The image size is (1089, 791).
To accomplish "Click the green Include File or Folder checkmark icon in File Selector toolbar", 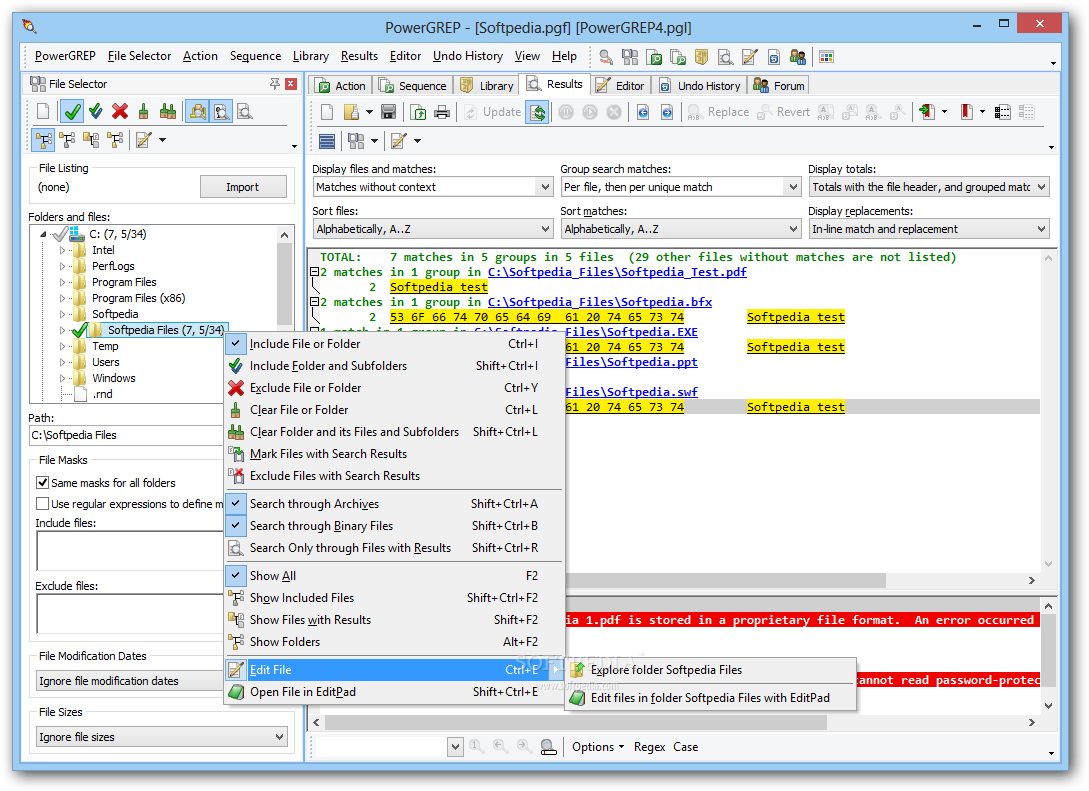I will [x=72, y=111].
